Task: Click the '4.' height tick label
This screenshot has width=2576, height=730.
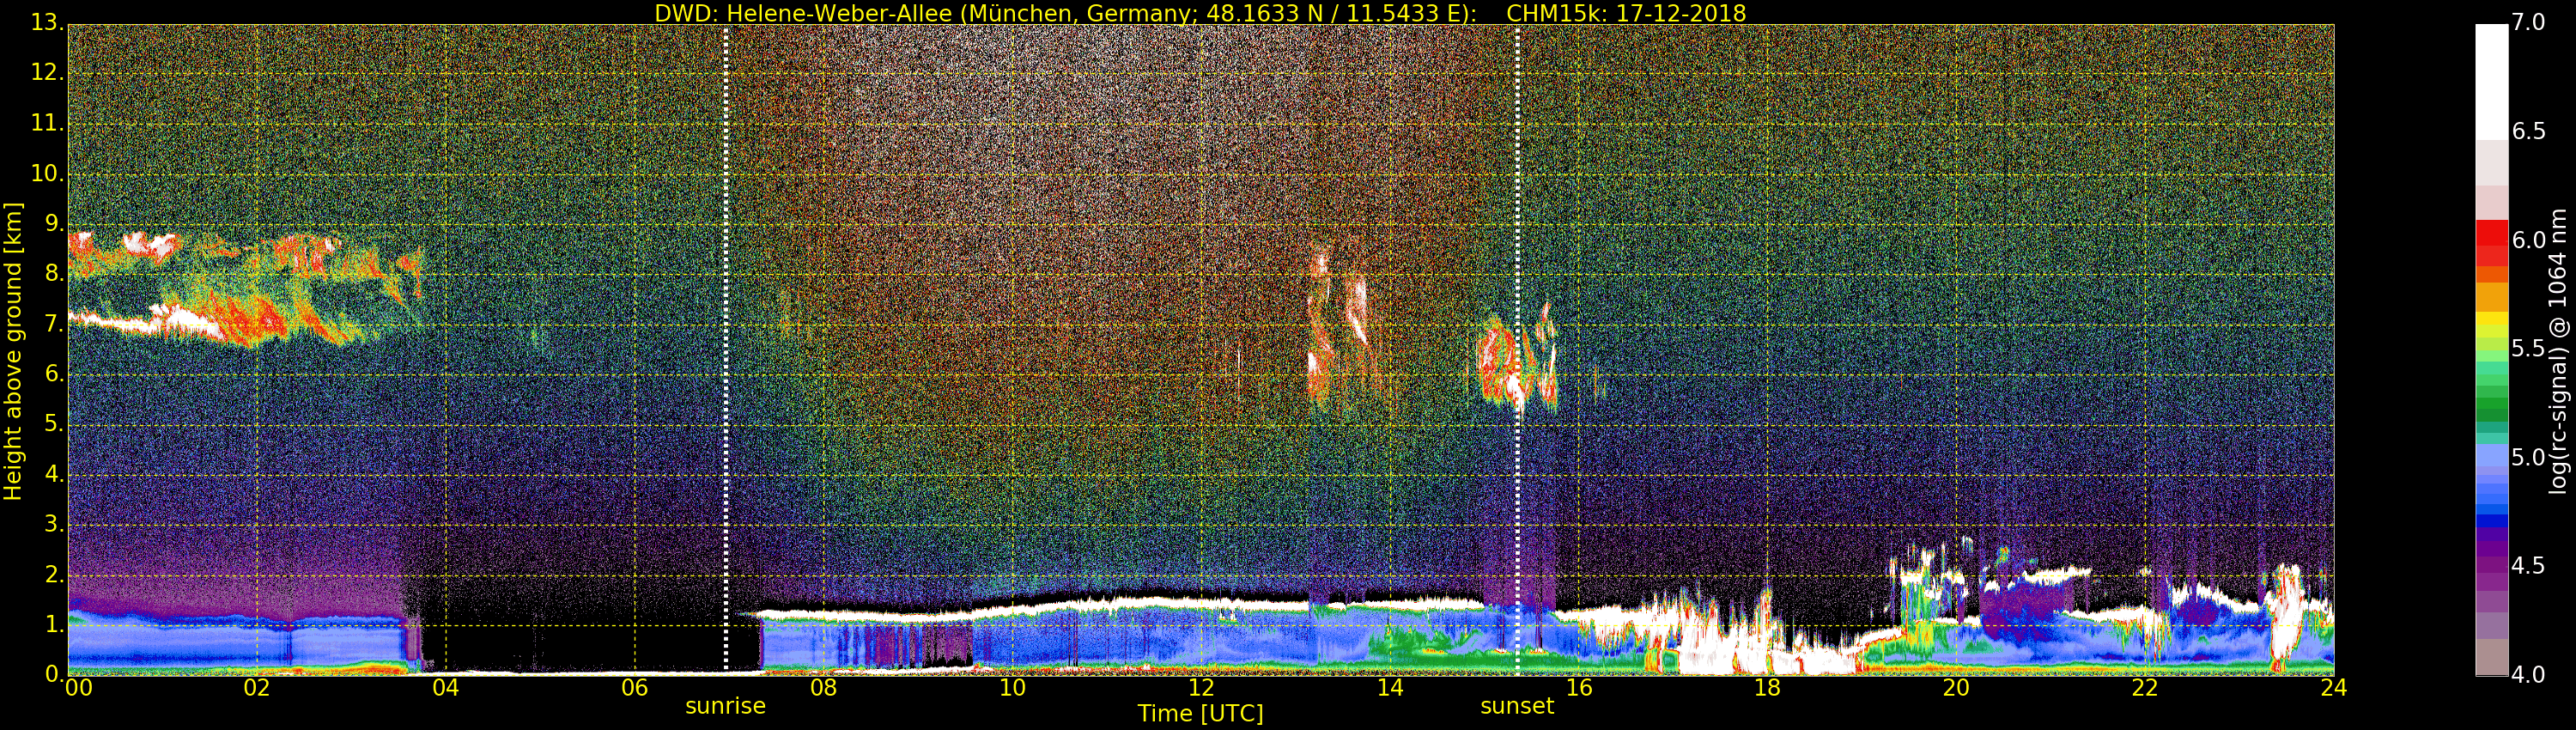Action: pyautogui.click(x=54, y=474)
